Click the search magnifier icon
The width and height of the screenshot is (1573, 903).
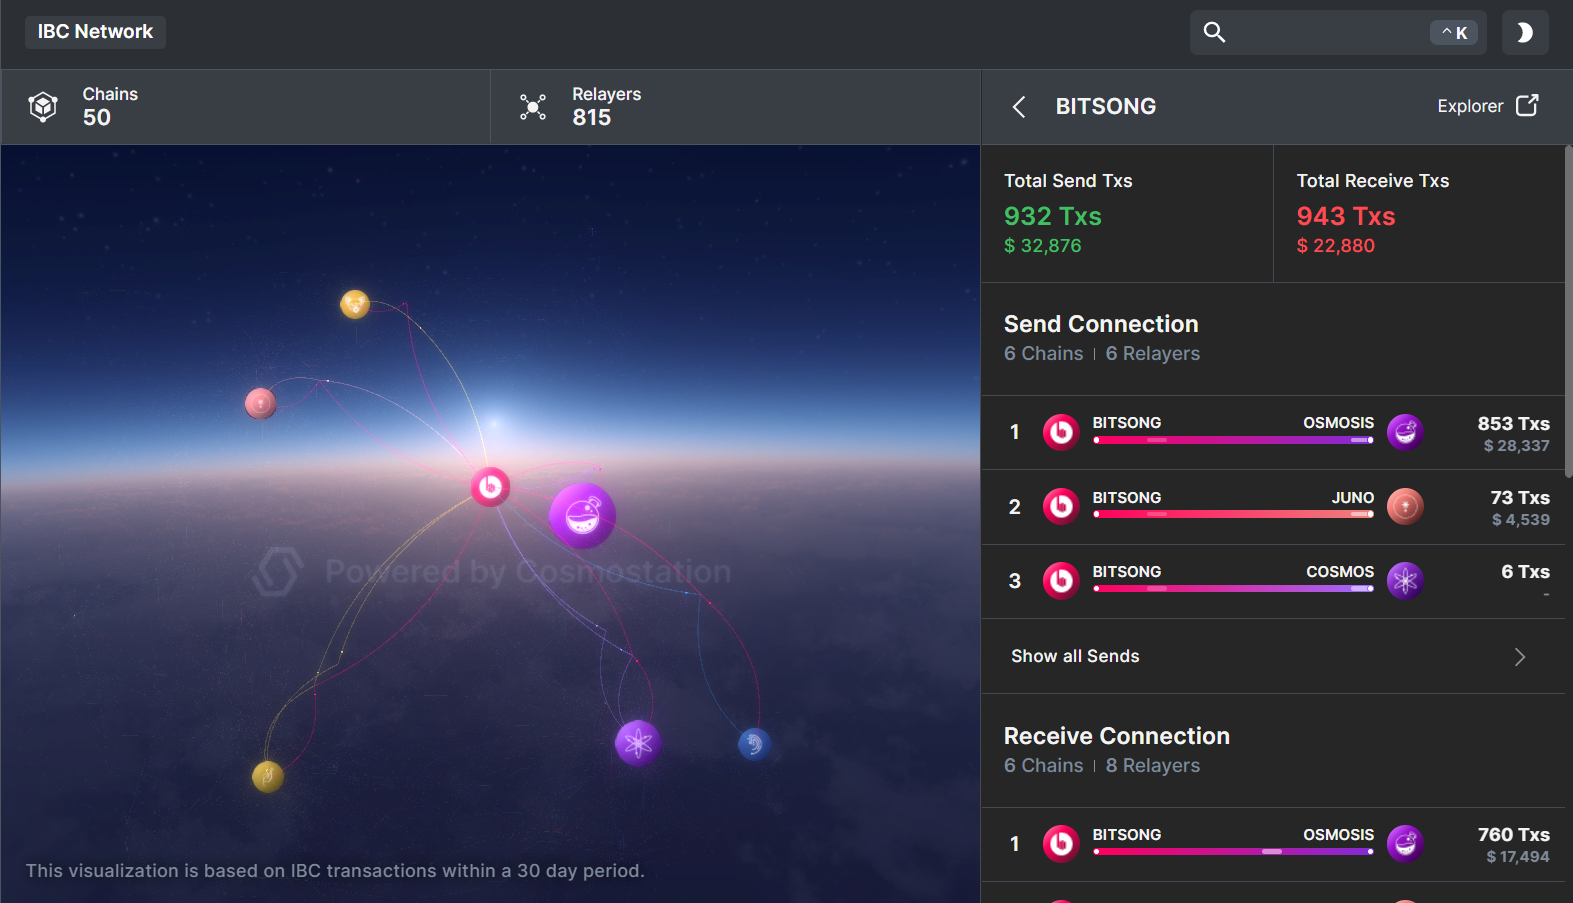pyautogui.click(x=1214, y=32)
